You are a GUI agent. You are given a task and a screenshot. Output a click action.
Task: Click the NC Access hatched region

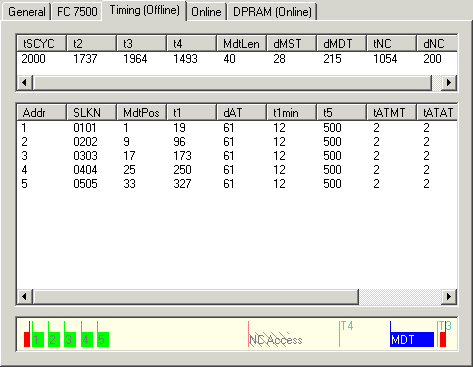(275, 340)
